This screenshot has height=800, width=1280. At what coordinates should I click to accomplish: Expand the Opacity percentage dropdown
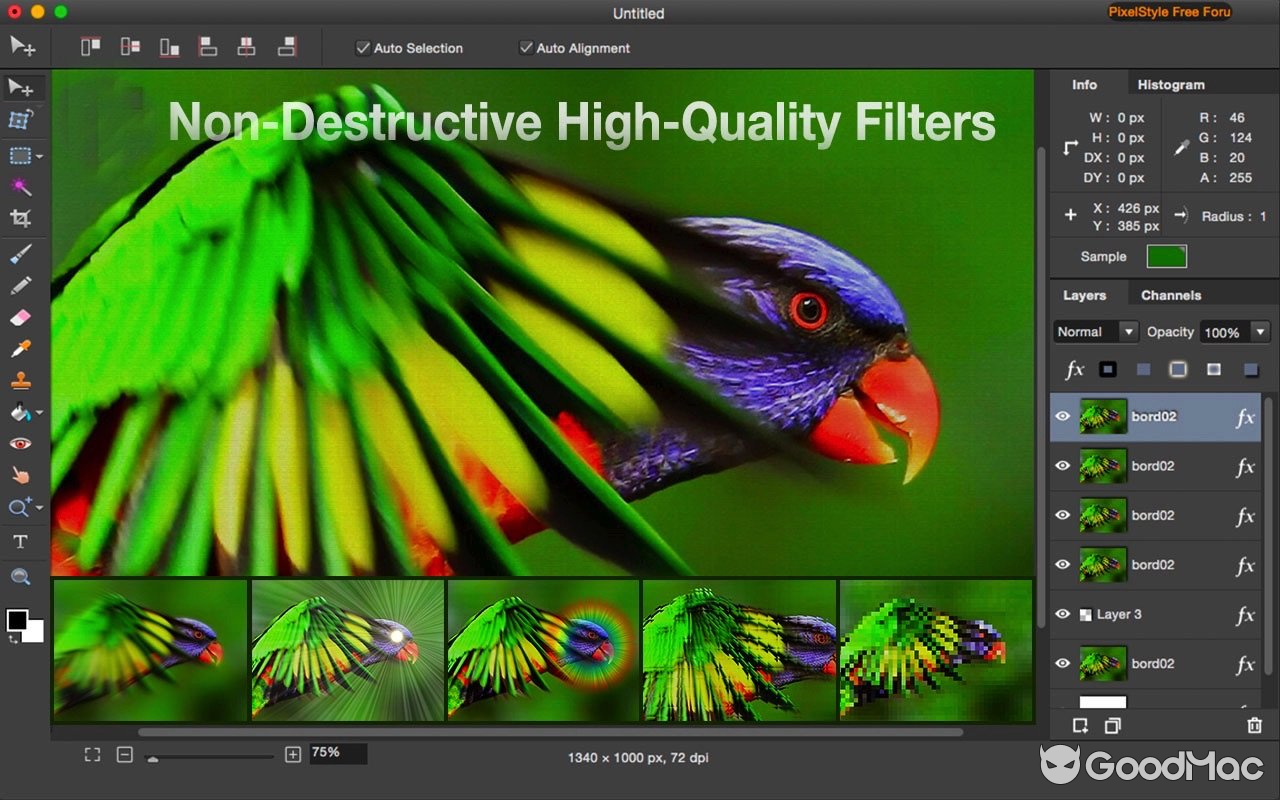tap(1260, 331)
